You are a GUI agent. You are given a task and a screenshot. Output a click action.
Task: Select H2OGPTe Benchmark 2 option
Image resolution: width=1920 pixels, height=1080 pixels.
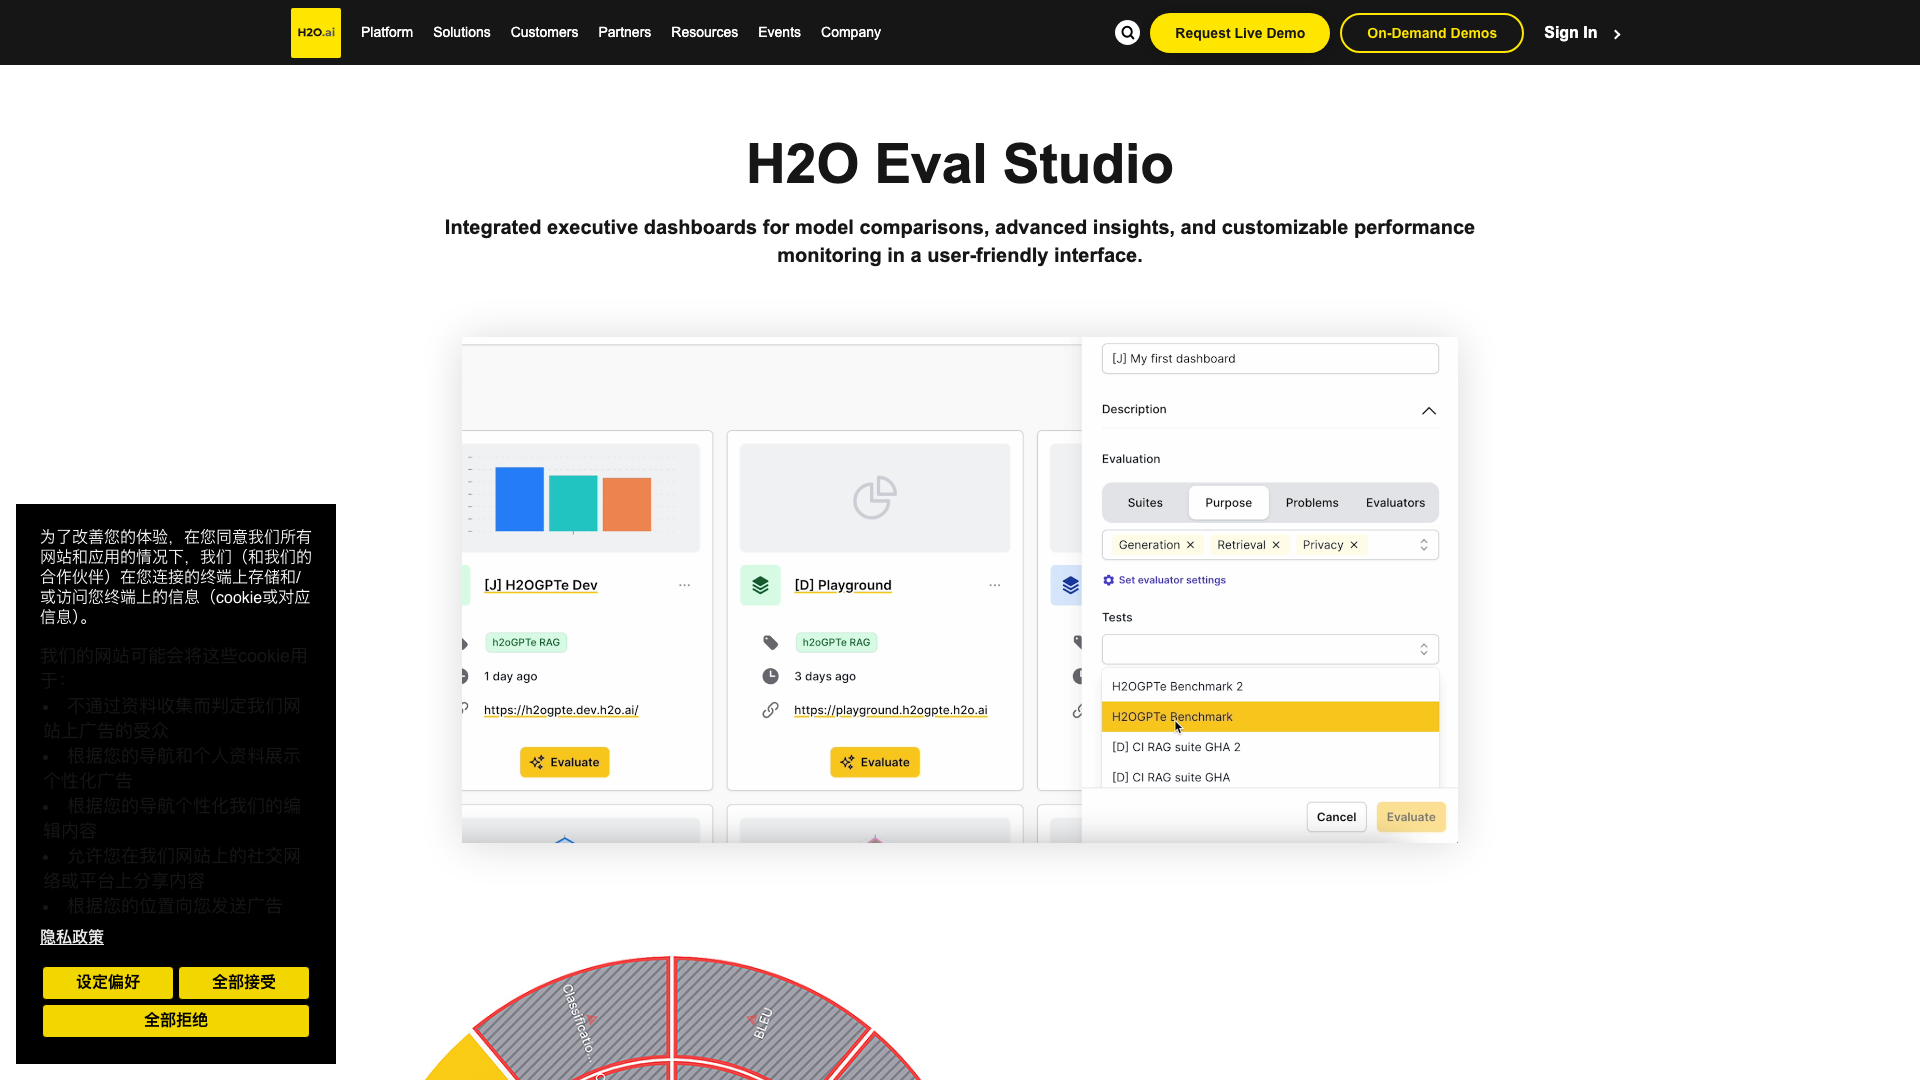[1270, 686]
